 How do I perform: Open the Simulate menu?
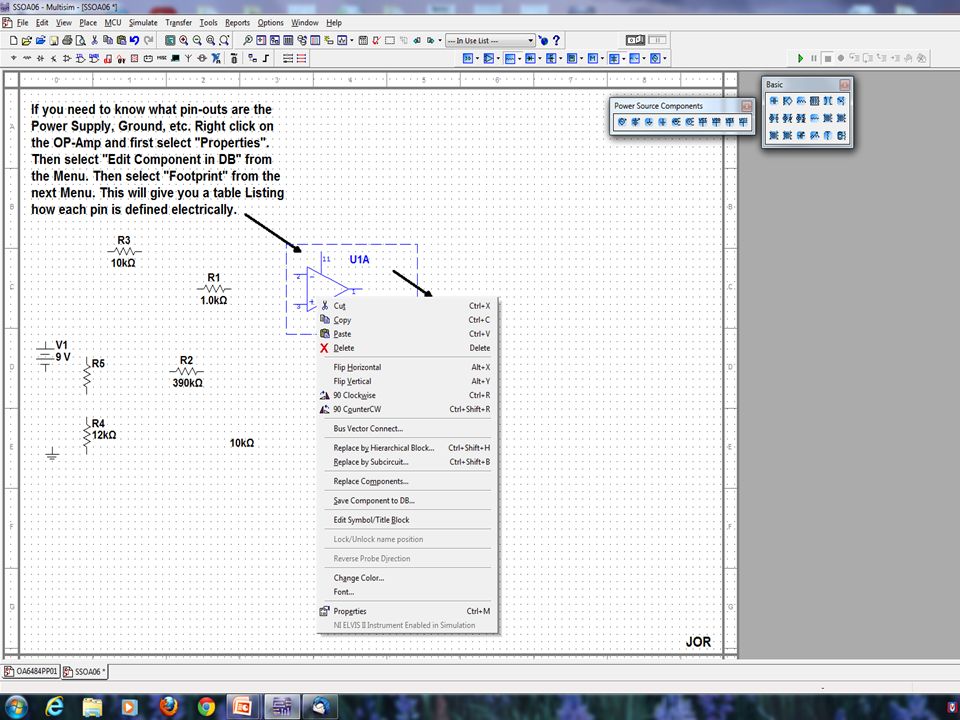pos(143,23)
